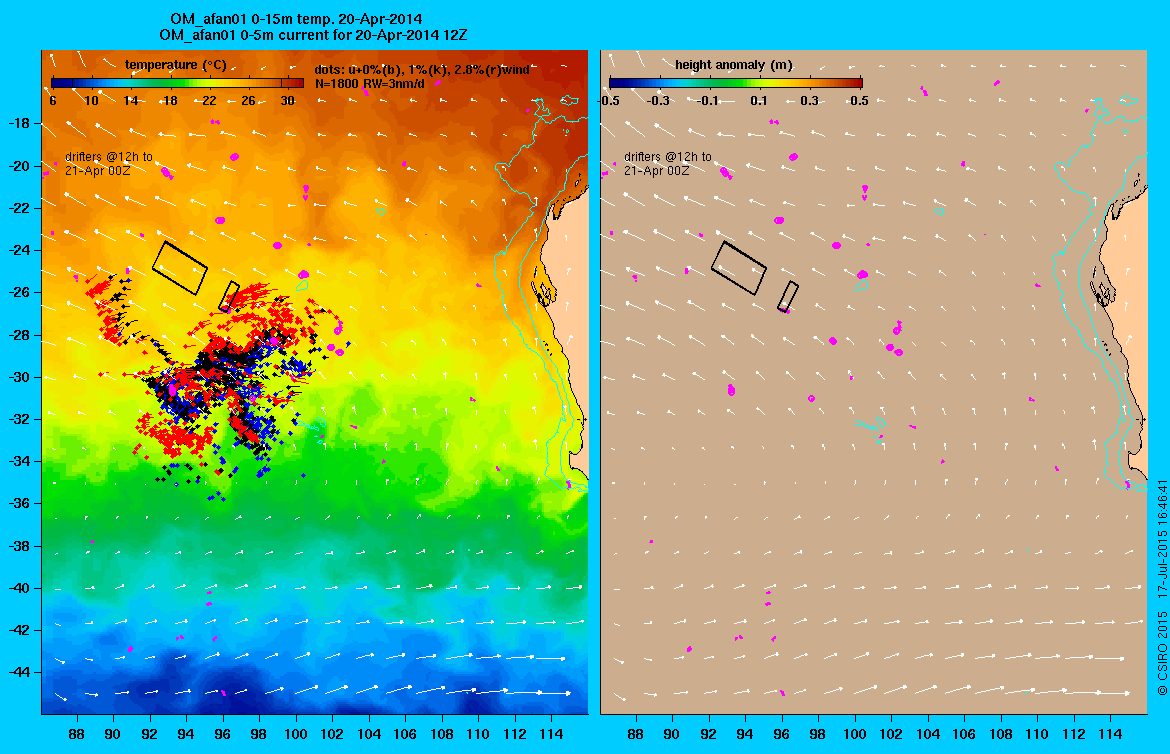
Task: Click the '26' tick on temperature color scale
Action: (x=248, y=101)
